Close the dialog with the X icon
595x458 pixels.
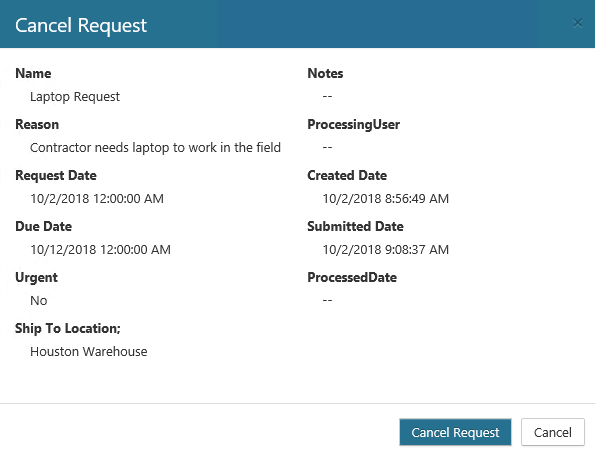[578, 24]
